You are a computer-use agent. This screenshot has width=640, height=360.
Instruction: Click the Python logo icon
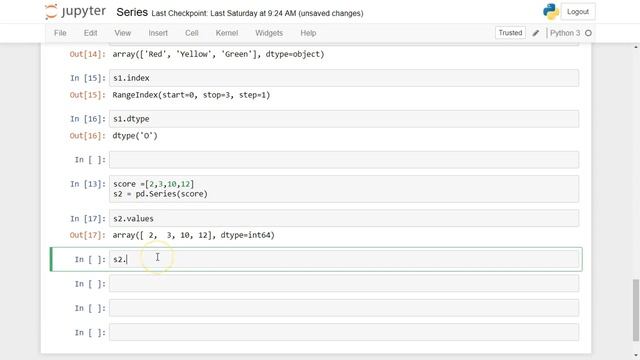coord(551,12)
